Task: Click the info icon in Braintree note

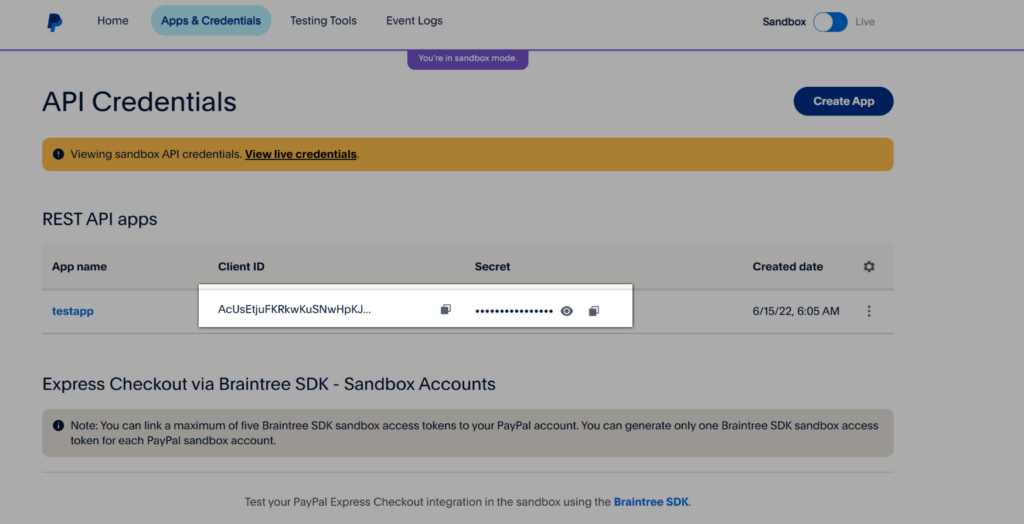Action: click(59, 426)
